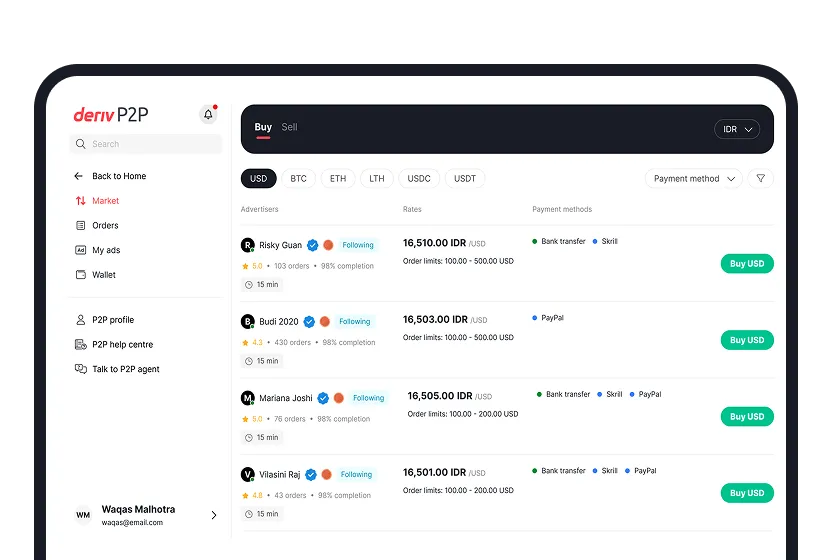This screenshot has width=832, height=560.
Task: Switch to the Sell tab
Action: coord(289,127)
